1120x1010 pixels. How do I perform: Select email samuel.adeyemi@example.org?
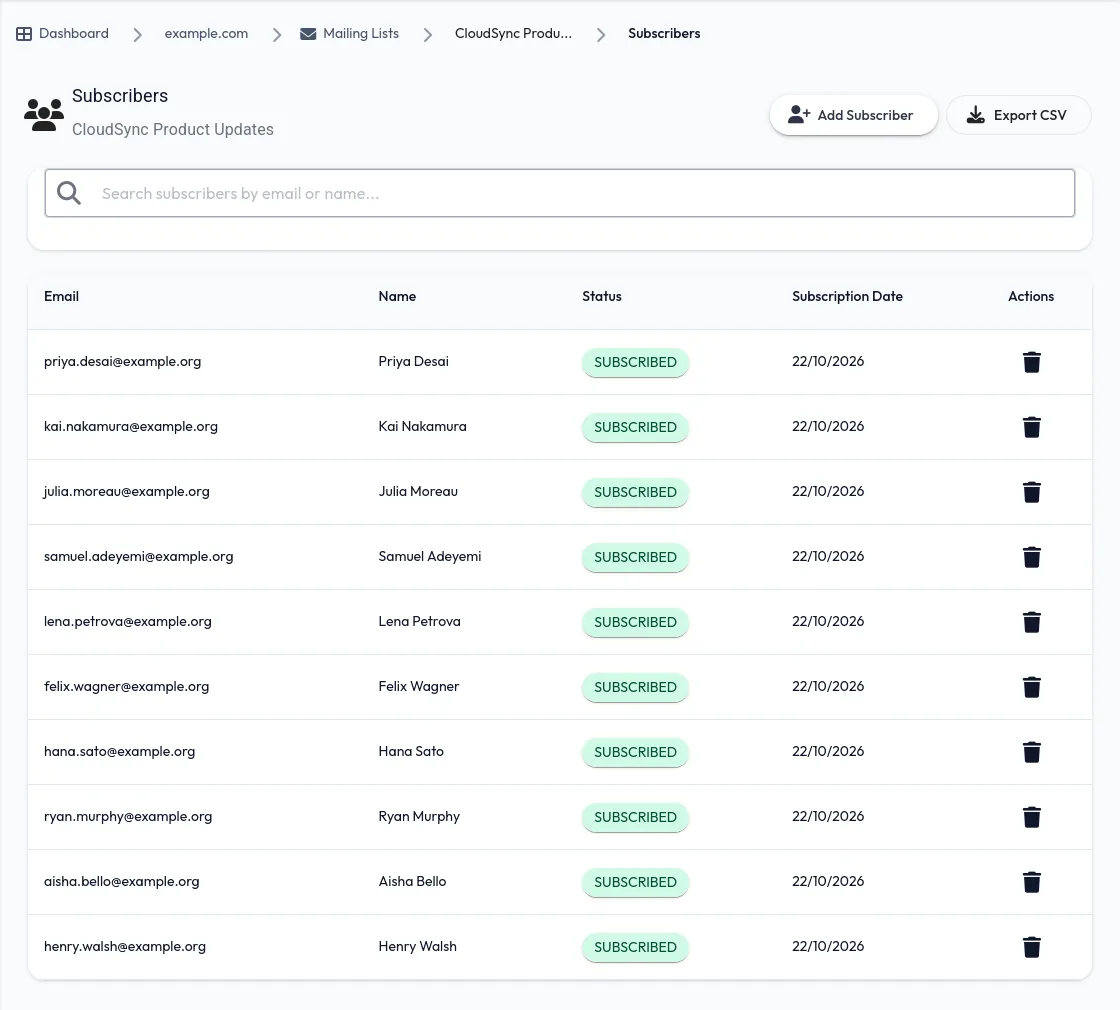click(x=139, y=556)
